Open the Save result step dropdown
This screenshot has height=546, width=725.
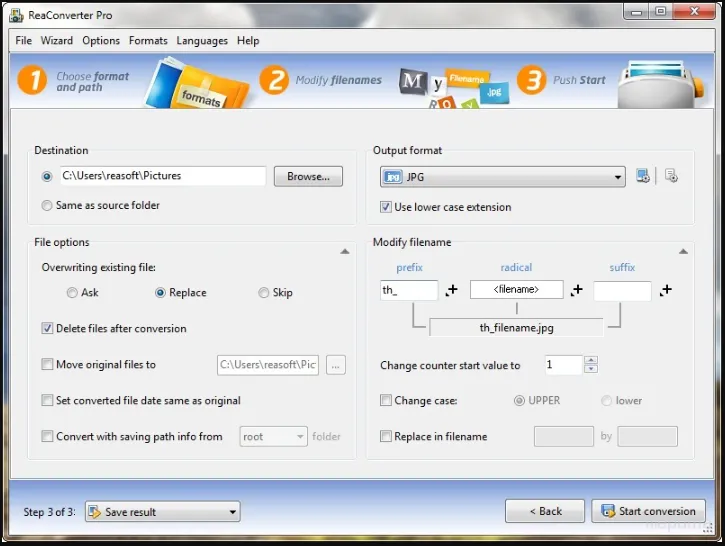(x=163, y=512)
